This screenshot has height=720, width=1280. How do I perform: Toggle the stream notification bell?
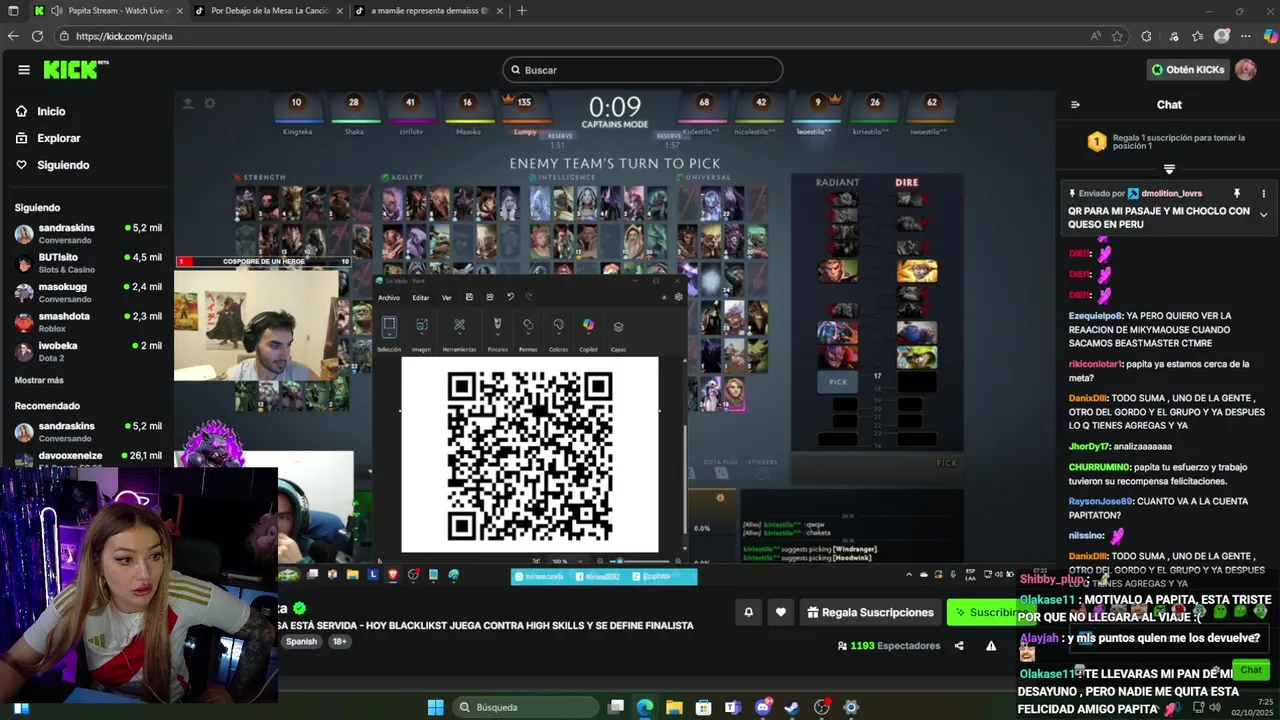pos(748,612)
